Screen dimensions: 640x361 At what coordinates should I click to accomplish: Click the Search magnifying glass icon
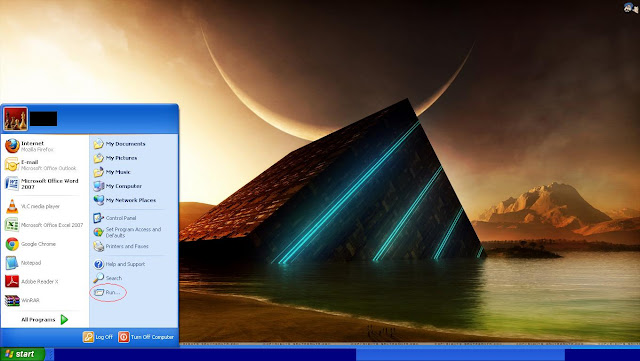point(98,278)
